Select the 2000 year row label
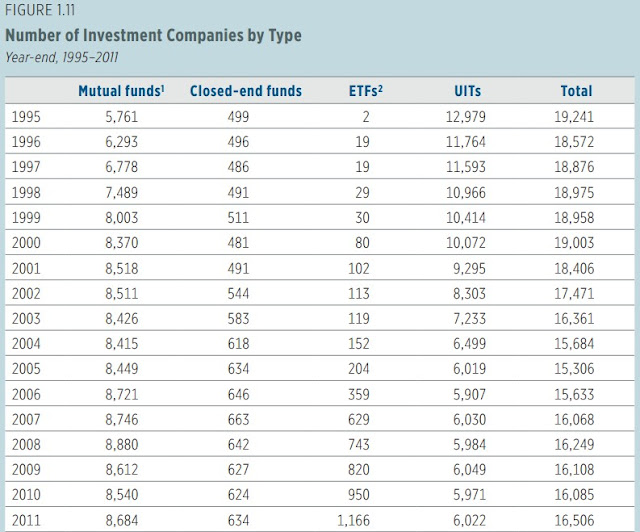 (26, 243)
